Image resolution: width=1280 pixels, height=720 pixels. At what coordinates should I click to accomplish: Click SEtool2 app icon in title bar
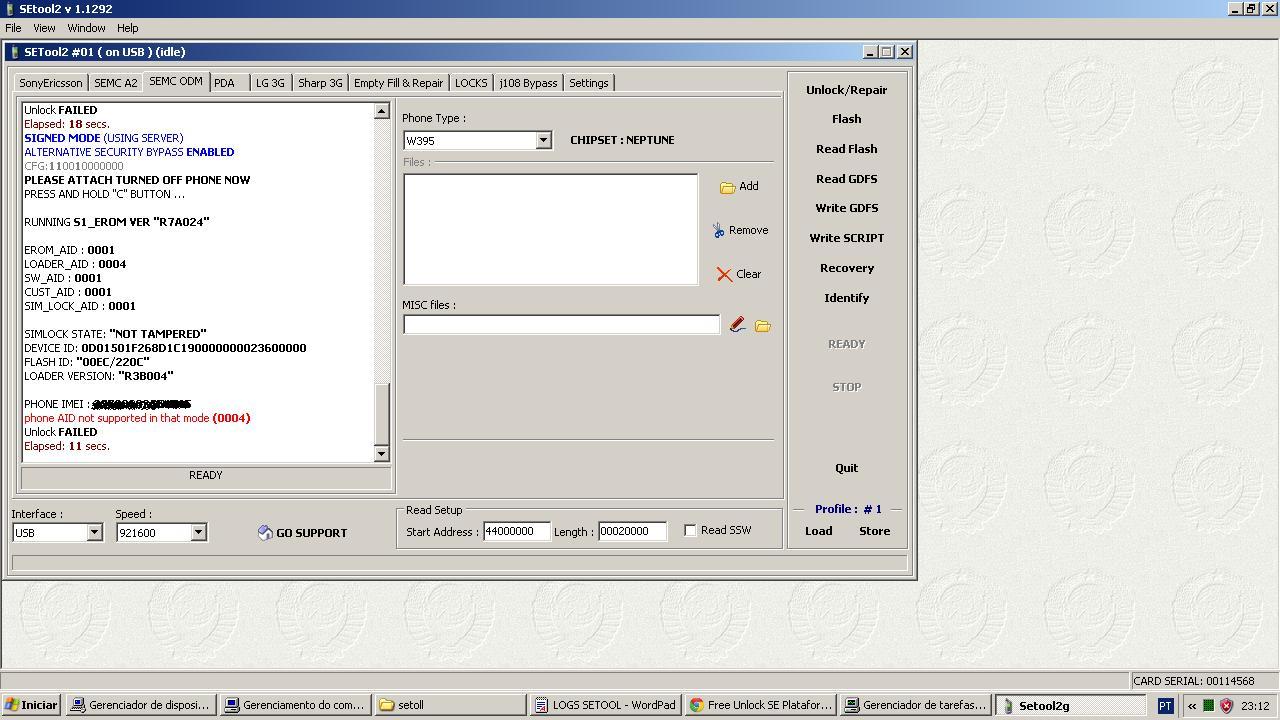(x=9, y=9)
